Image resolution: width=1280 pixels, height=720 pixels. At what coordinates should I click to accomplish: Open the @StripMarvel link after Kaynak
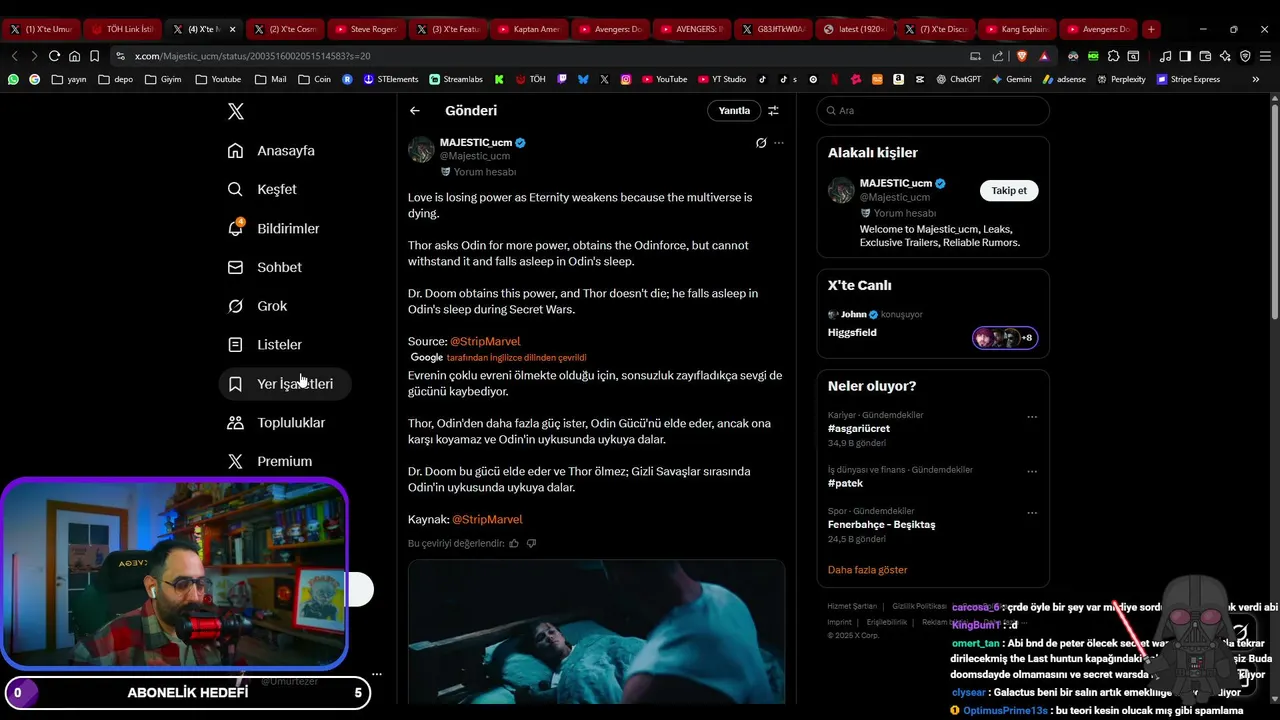[487, 519]
